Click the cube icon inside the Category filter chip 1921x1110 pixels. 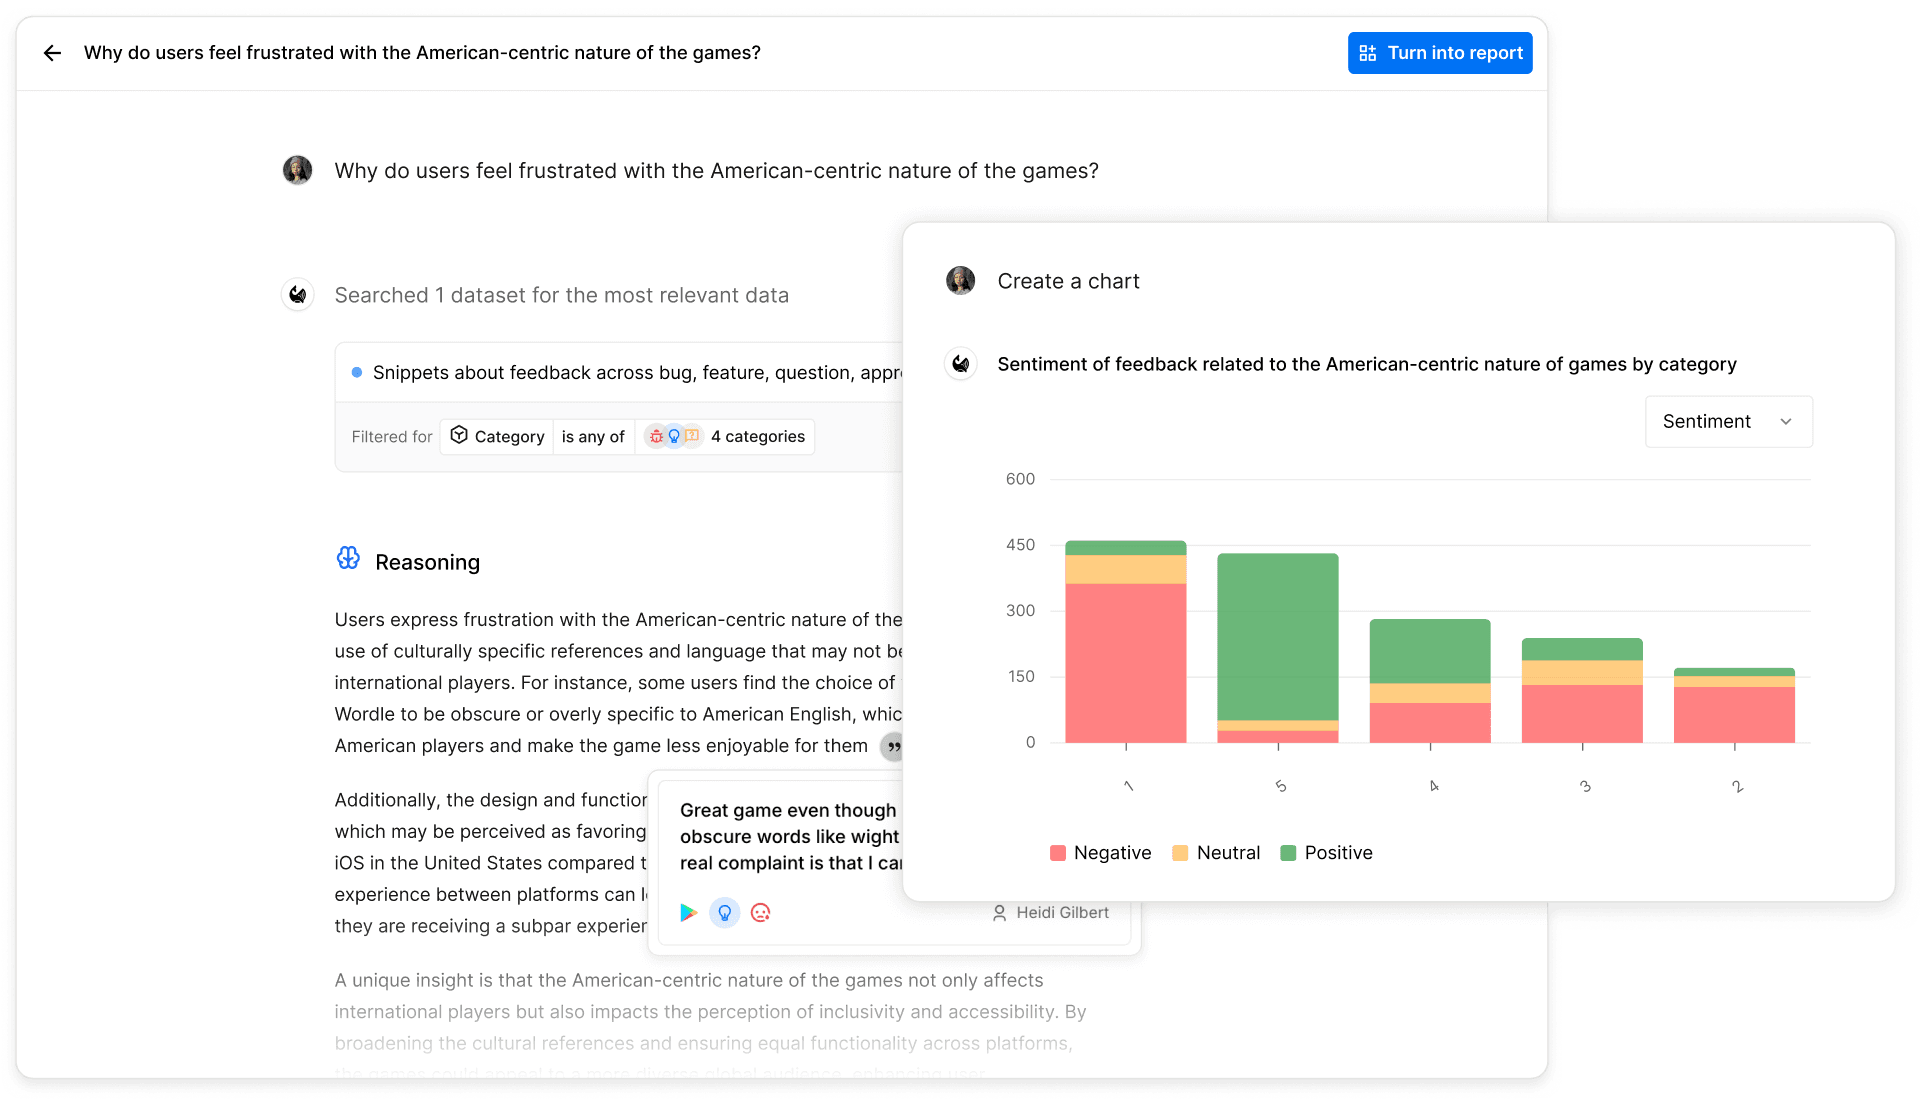459,435
